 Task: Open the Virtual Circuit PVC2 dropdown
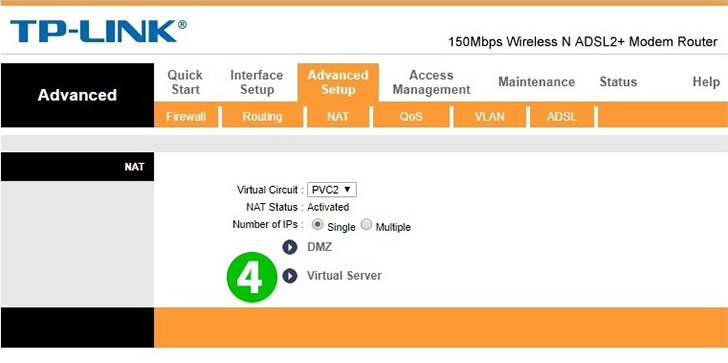[x=332, y=190]
